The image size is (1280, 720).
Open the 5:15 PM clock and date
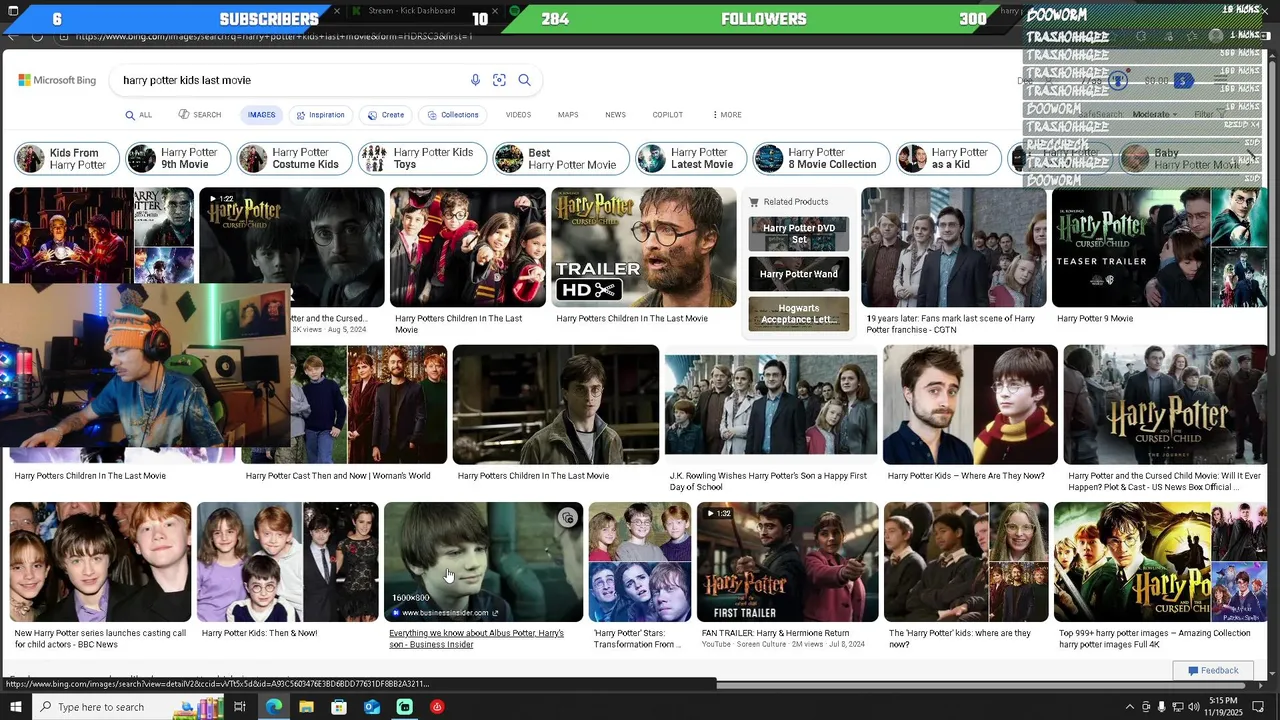pos(1223,707)
